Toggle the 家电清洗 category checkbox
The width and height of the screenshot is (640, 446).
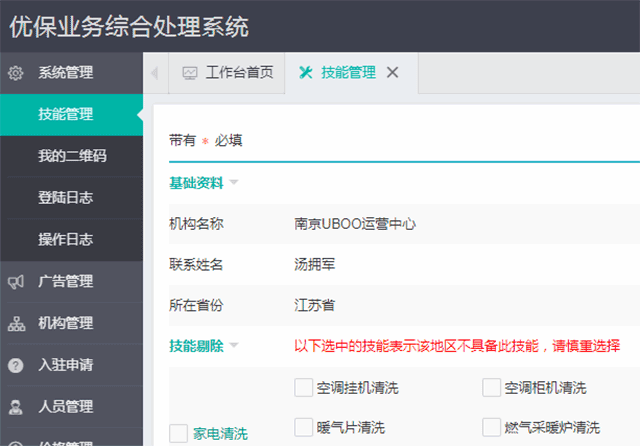pos(179,433)
